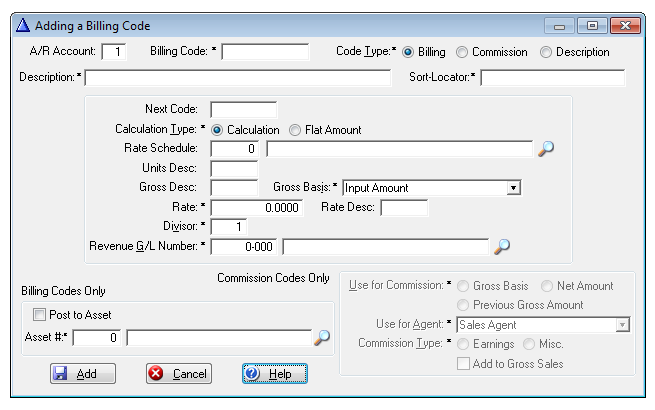The height and width of the screenshot is (410, 655).
Task: Select the Billing code type radio button
Action: click(x=408, y=52)
